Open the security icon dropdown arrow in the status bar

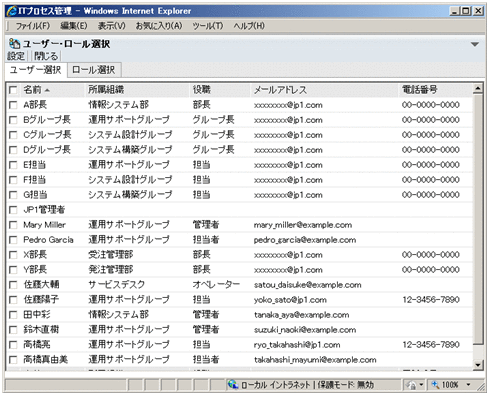(421, 385)
